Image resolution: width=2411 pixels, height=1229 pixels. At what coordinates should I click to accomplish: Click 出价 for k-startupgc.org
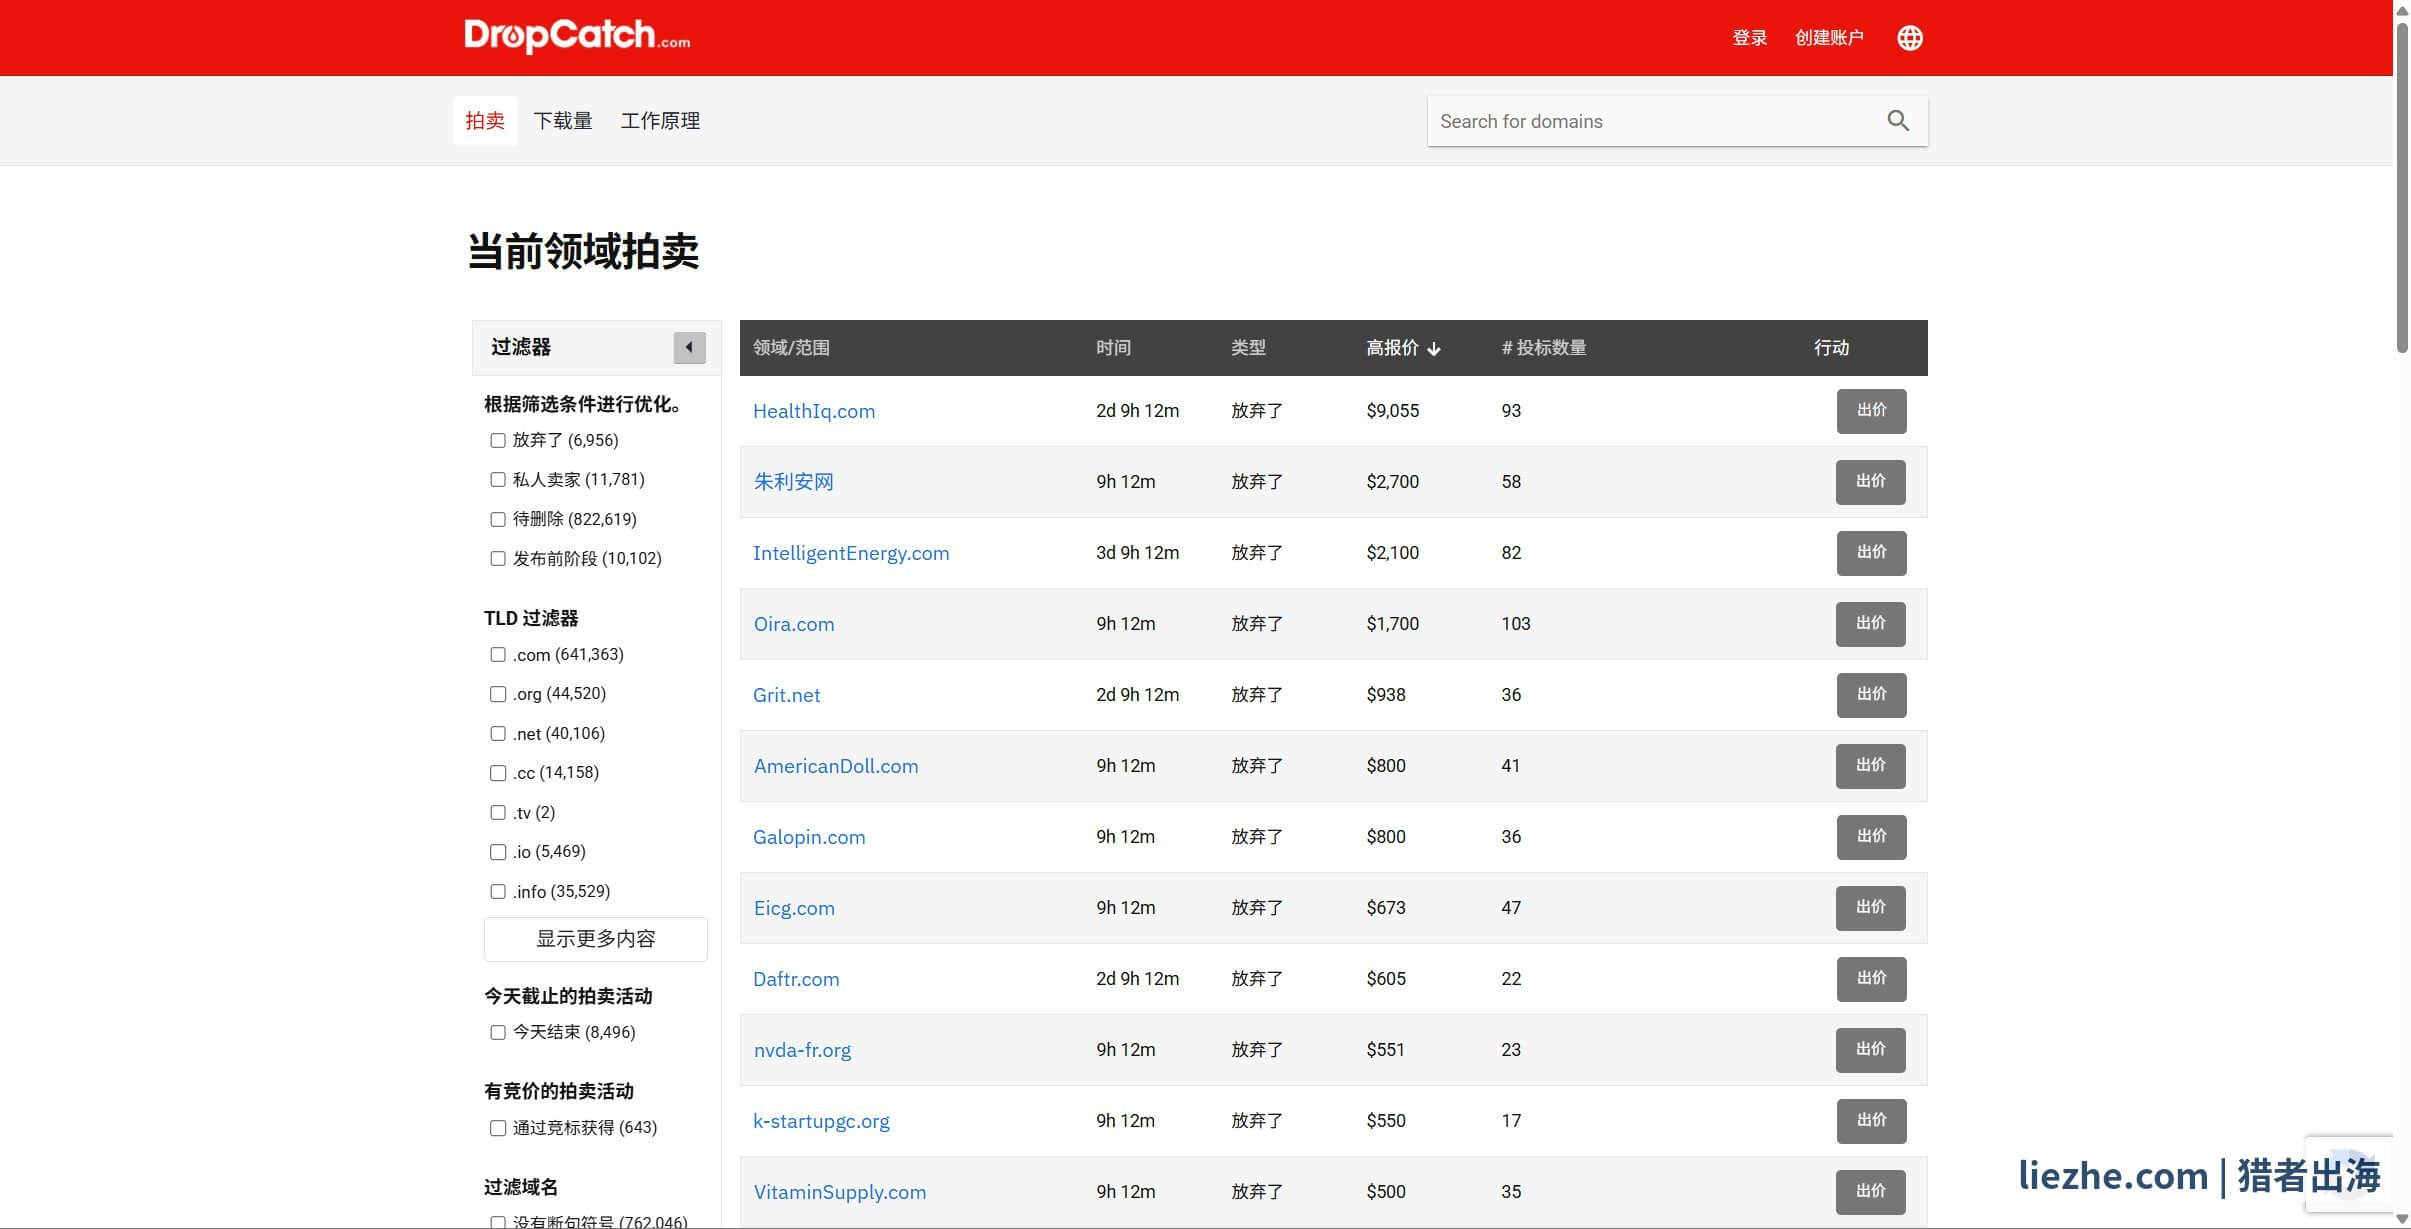[1871, 1121]
